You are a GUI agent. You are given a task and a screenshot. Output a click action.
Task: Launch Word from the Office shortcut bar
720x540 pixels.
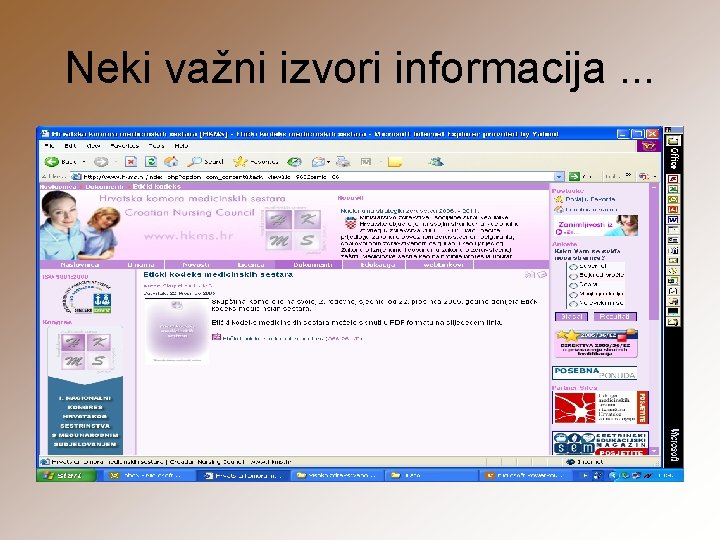(673, 219)
